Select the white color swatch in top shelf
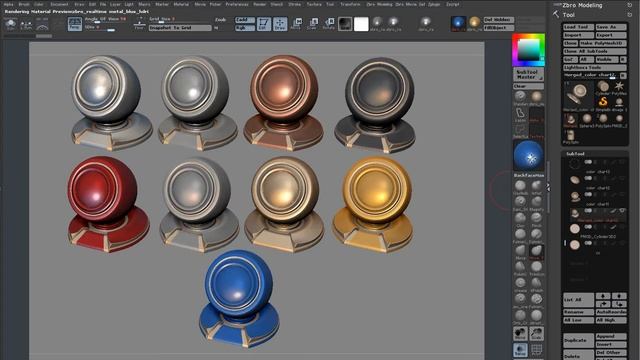The image size is (640, 360). click(x=361, y=24)
